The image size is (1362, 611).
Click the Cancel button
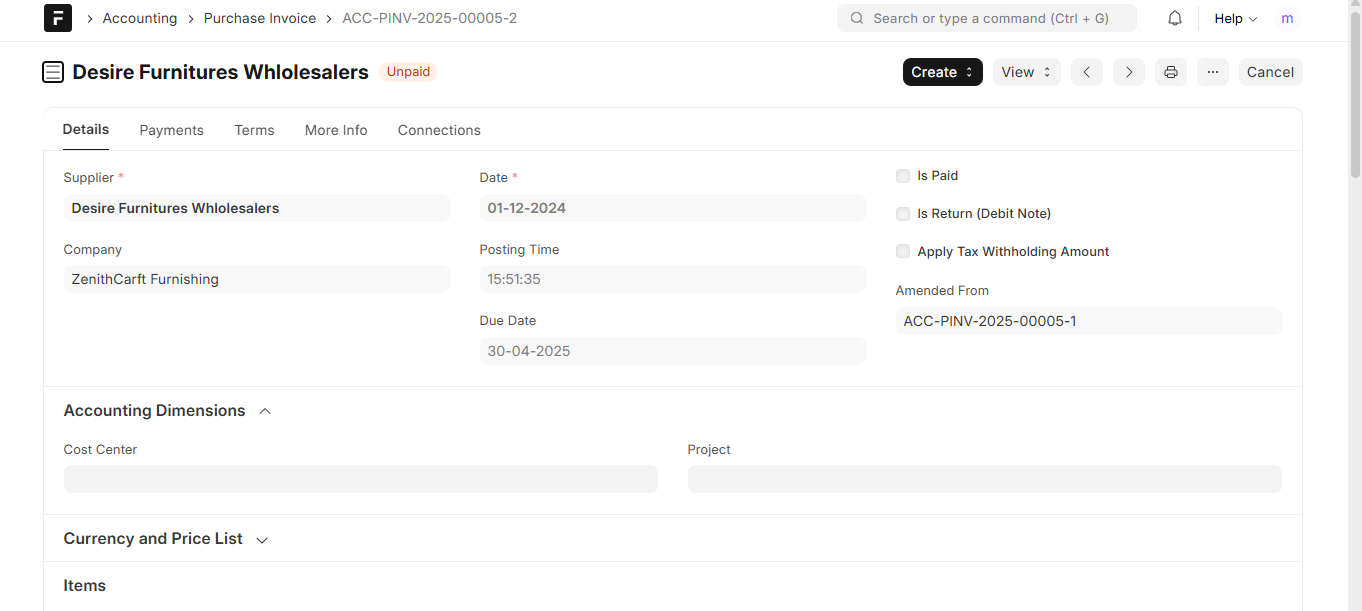coord(1271,72)
